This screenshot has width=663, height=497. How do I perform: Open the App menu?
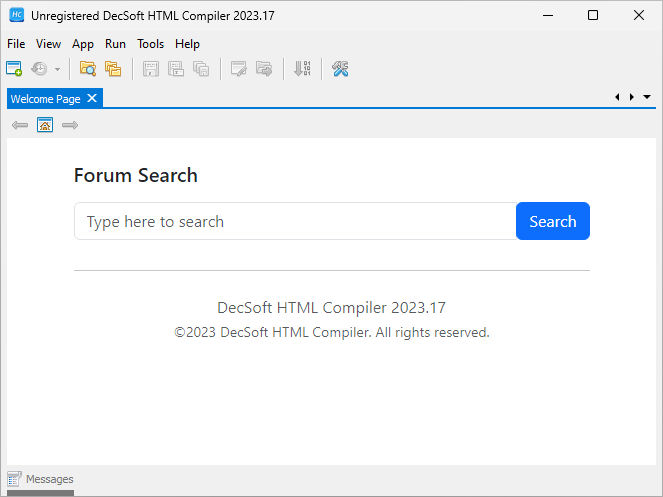coord(83,44)
